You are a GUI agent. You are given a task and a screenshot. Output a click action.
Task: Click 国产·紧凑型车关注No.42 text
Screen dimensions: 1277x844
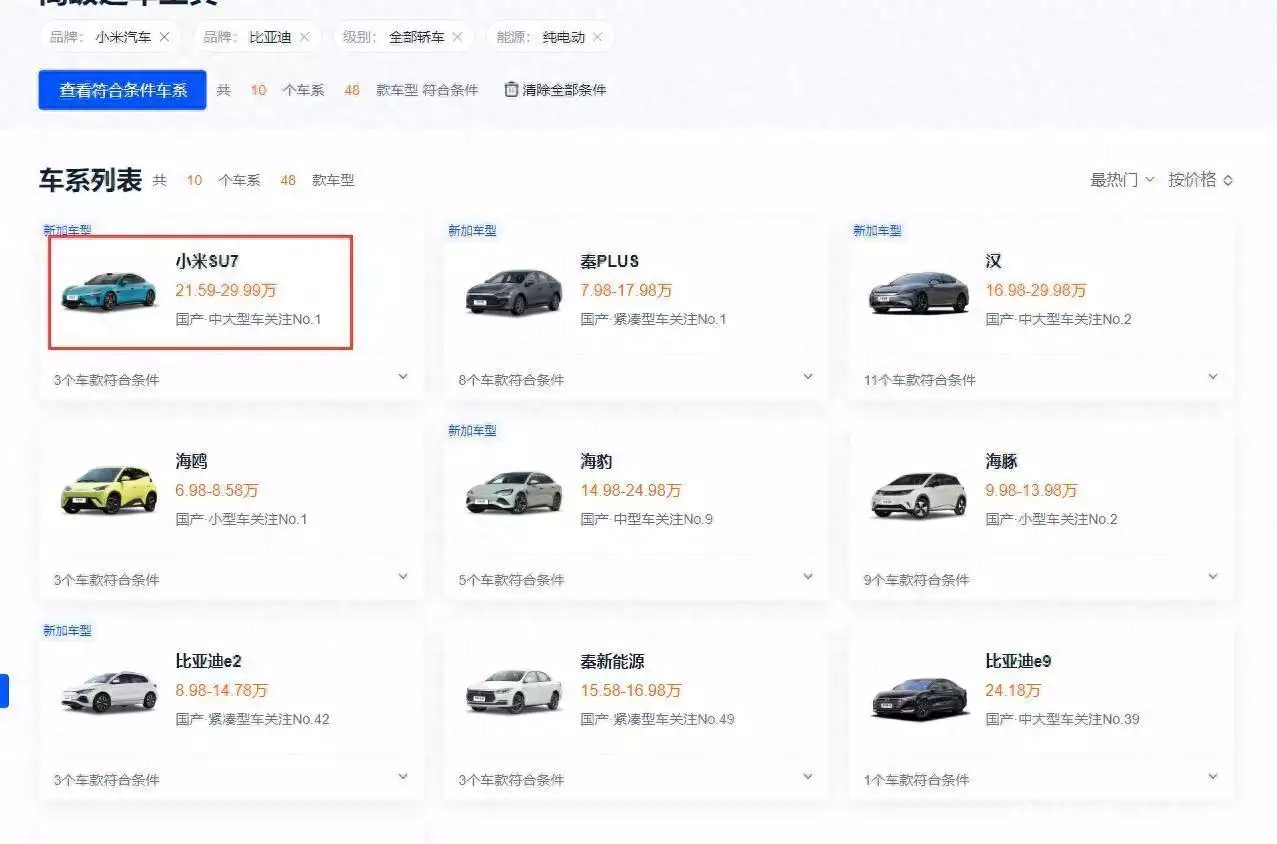253,719
